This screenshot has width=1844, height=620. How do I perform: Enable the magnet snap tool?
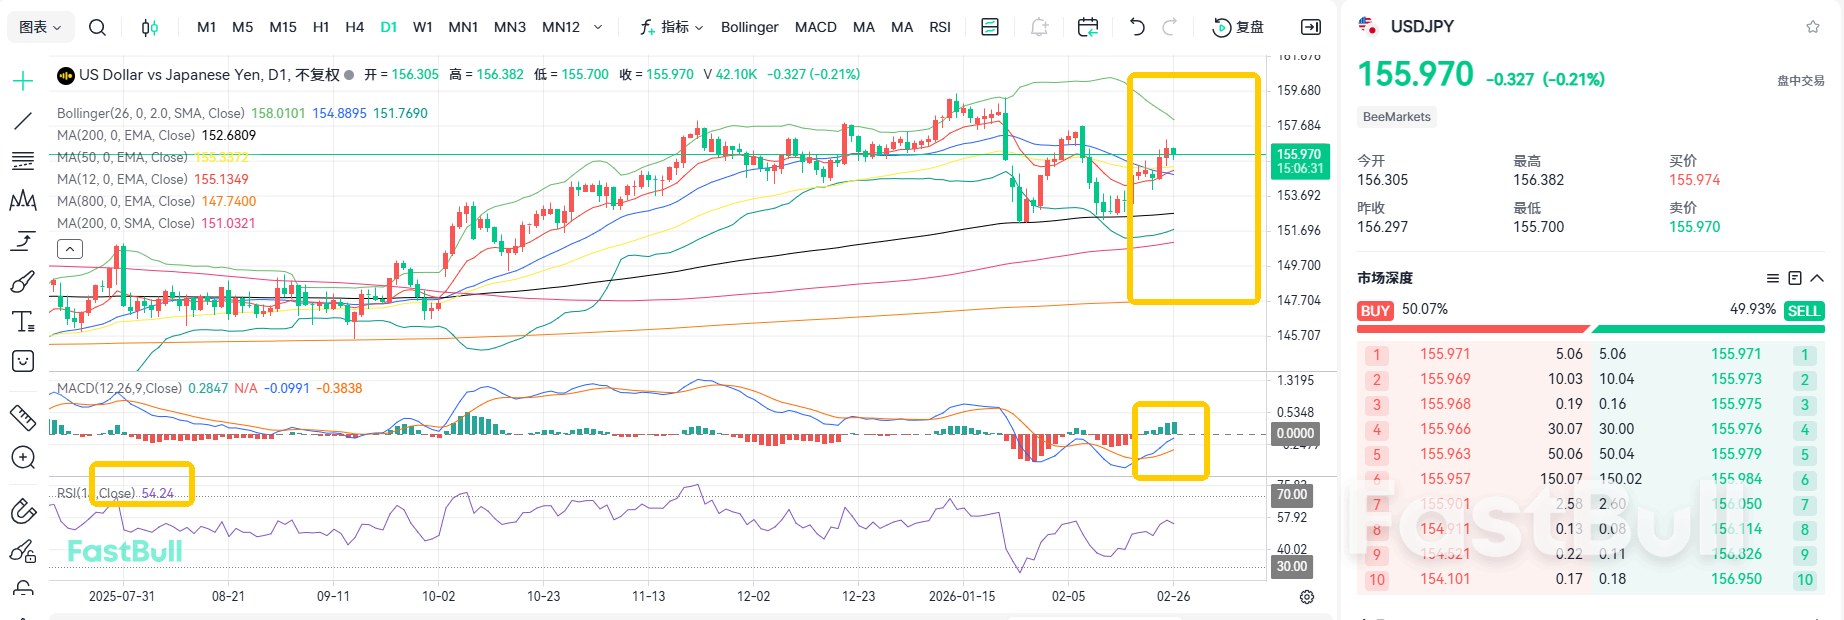22,512
